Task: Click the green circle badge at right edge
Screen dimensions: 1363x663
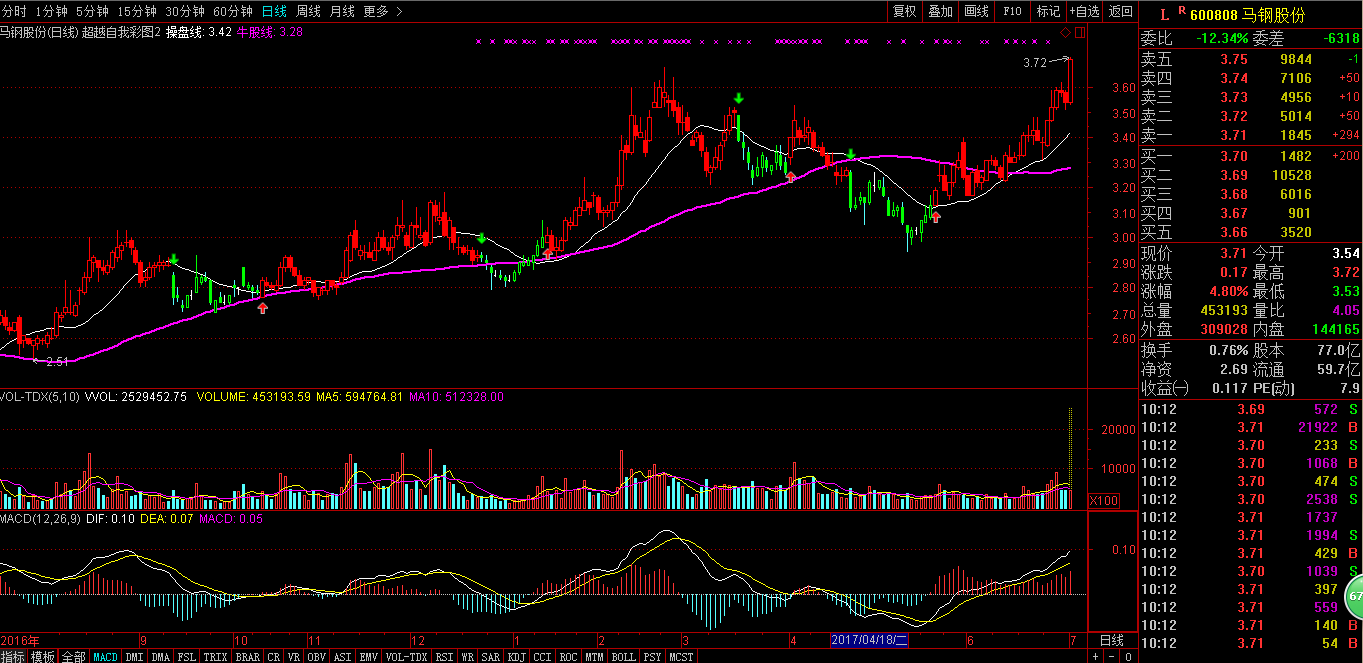Action: click(x=1355, y=597)
